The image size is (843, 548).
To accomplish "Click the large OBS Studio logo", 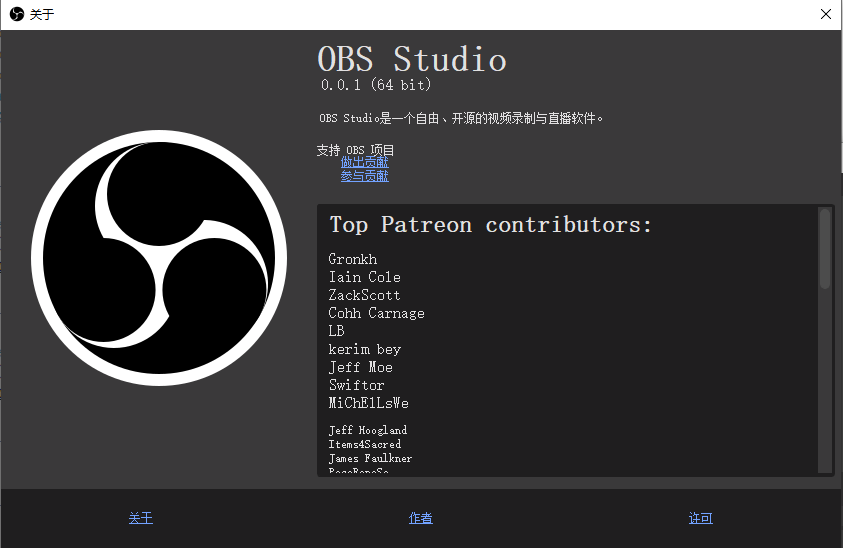I will pyautogui.click(x=159, y=258).
